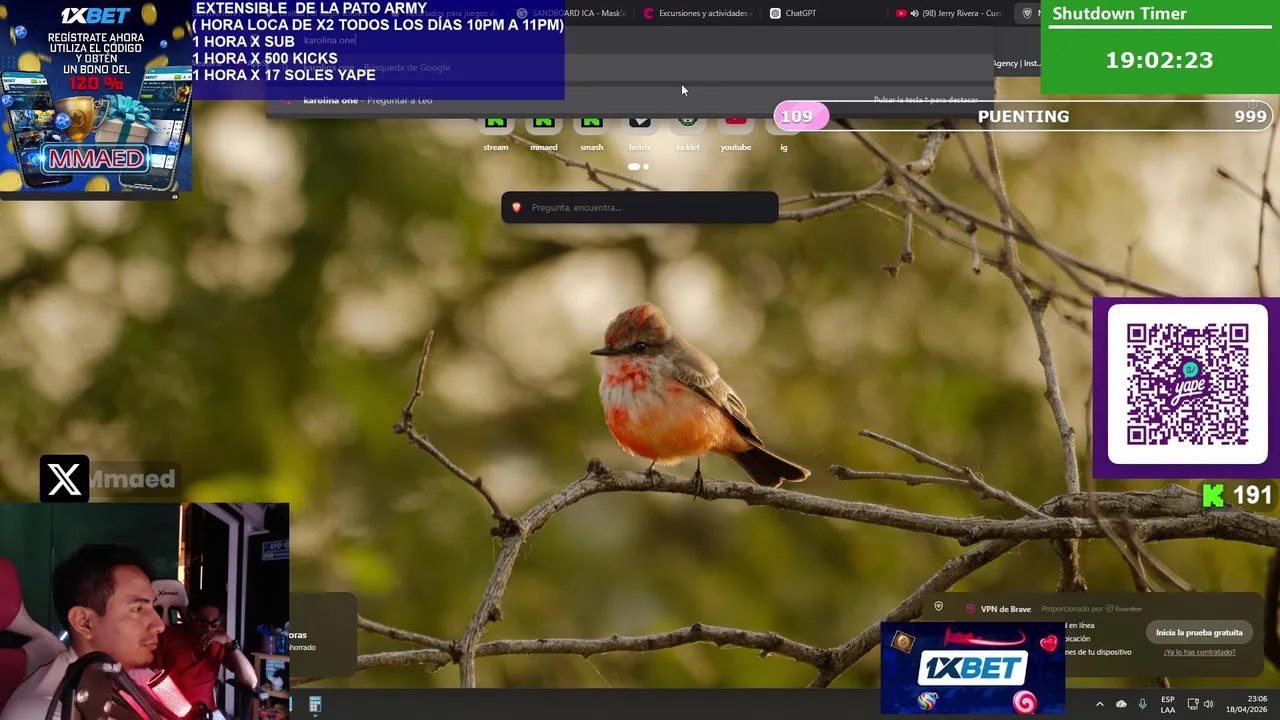Switch to the SANDBOARD ICA tab
This screenshot has width=1280, height=720.
coord(571,13)
